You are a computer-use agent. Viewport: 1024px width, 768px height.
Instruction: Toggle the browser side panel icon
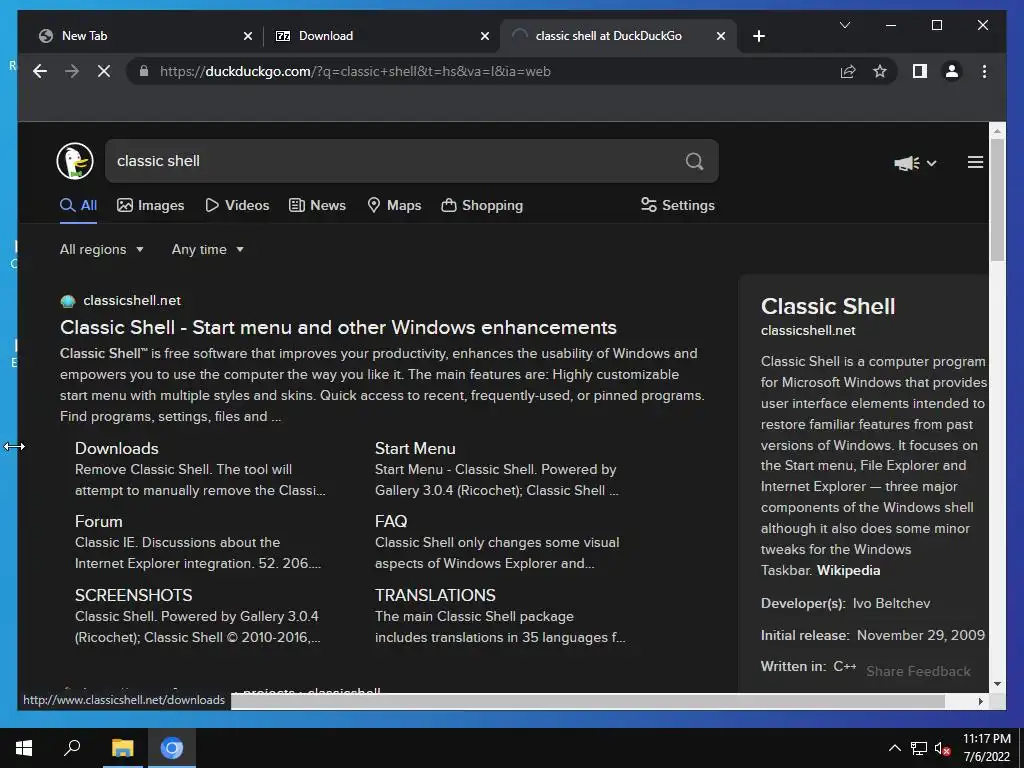920,71
